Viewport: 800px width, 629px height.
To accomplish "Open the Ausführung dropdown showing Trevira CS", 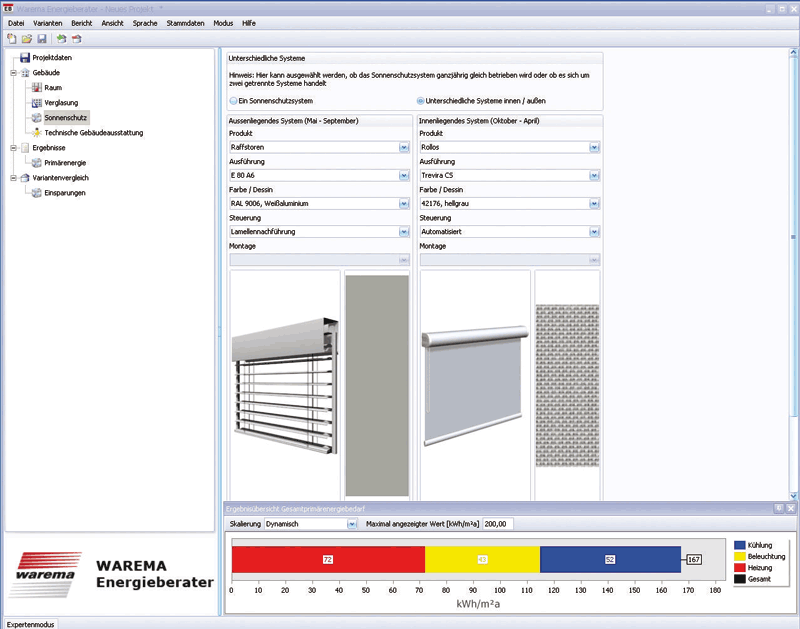I will point(594,175).
